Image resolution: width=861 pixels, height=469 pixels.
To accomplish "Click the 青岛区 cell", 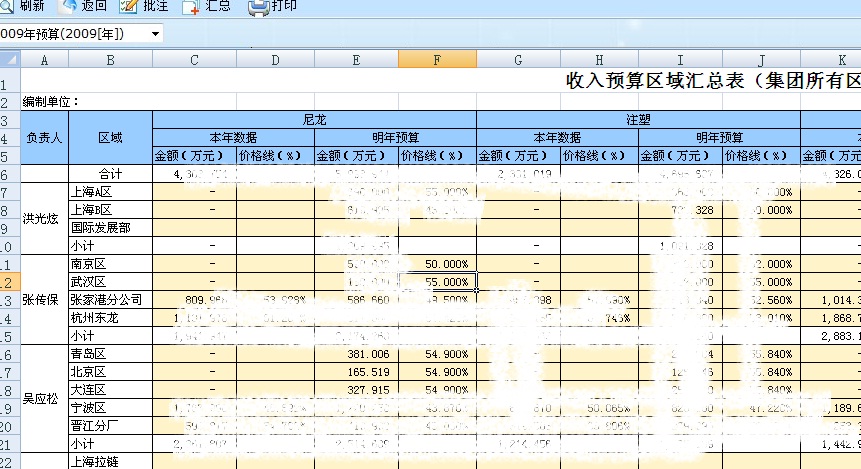I will (110, 354).
